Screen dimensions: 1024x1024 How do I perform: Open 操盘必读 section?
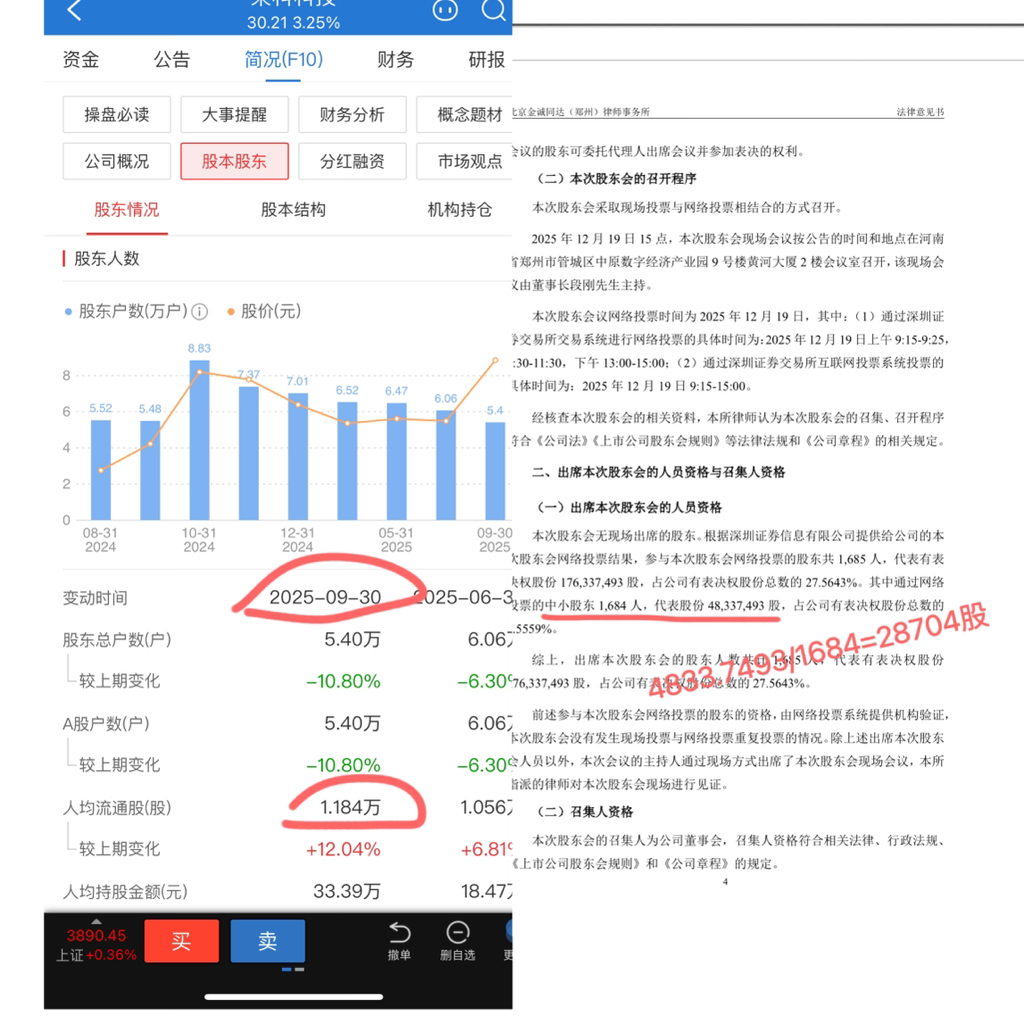(x=117, y=114)
